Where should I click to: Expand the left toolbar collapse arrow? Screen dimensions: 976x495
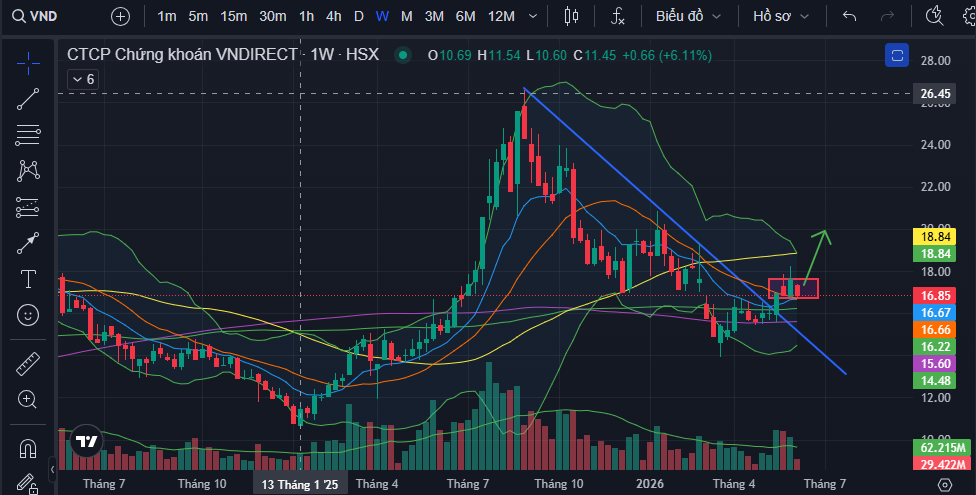click(53, 469)
